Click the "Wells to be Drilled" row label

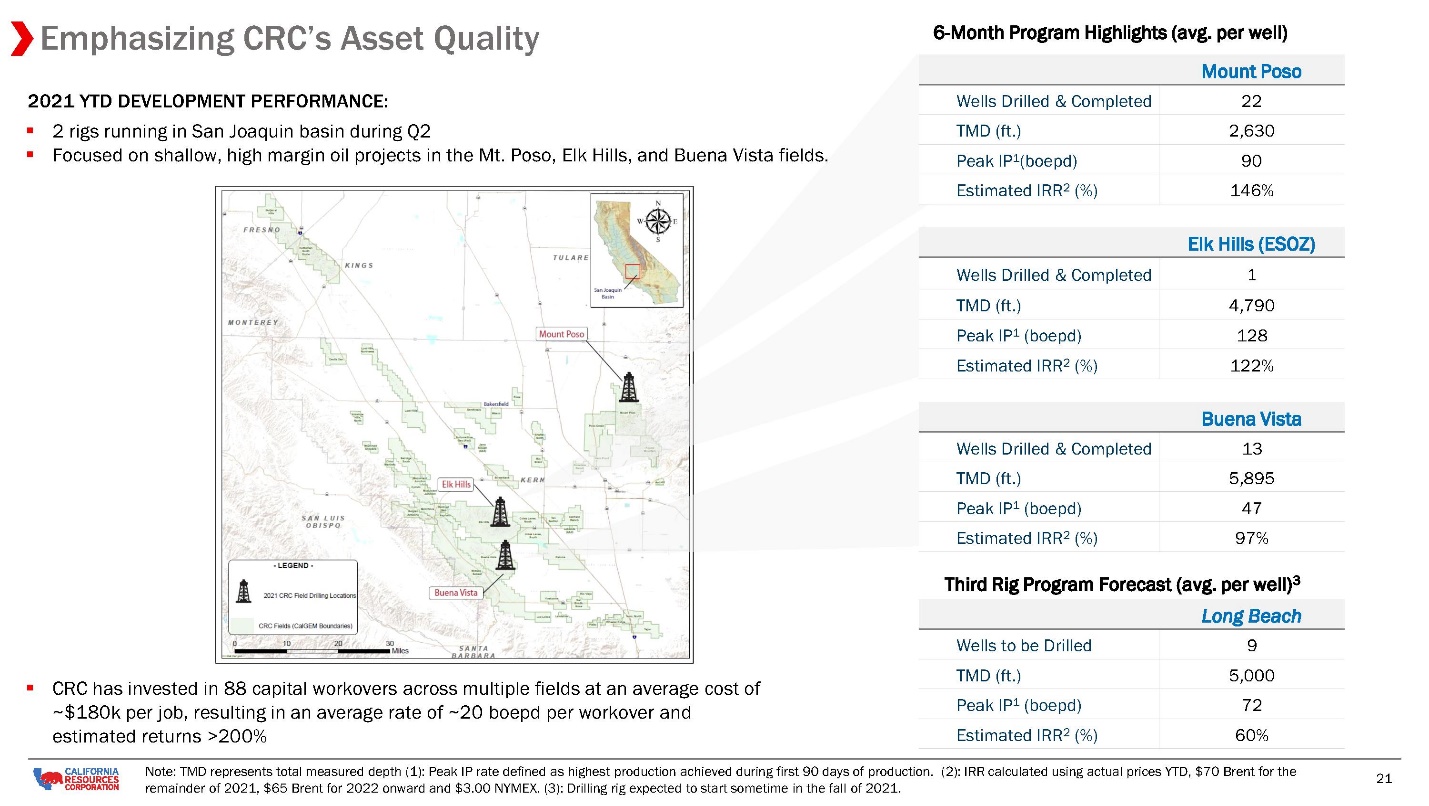click(1024, 645)
